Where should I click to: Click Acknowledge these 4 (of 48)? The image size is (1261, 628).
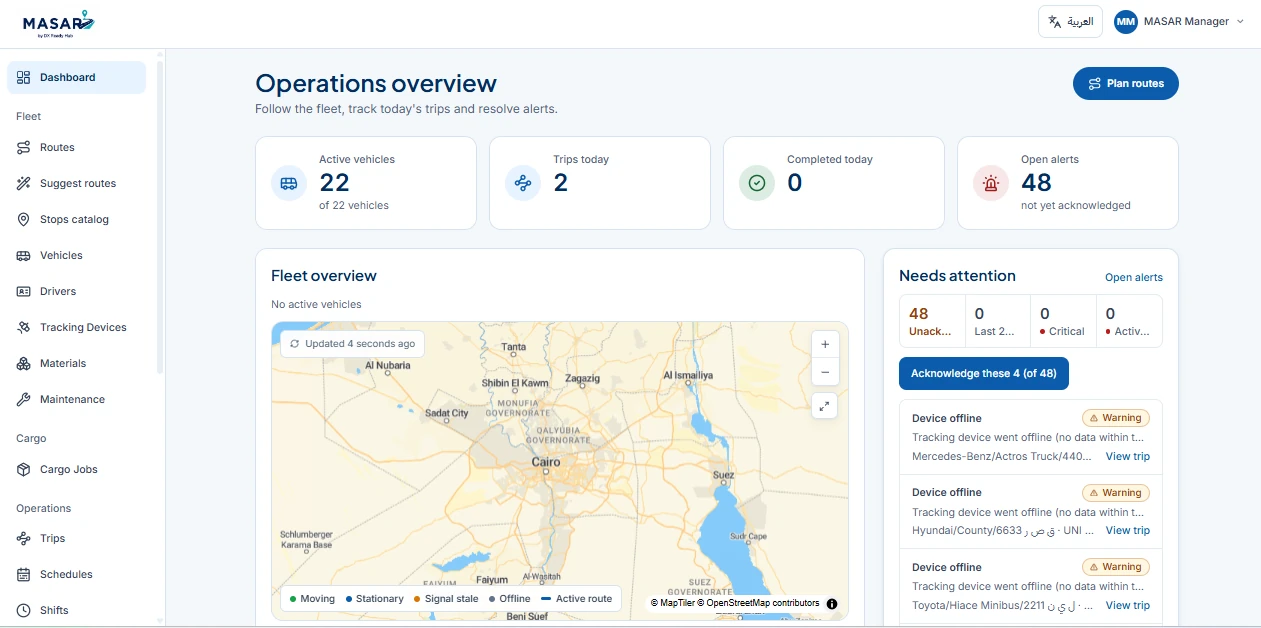tap(984, 374)
